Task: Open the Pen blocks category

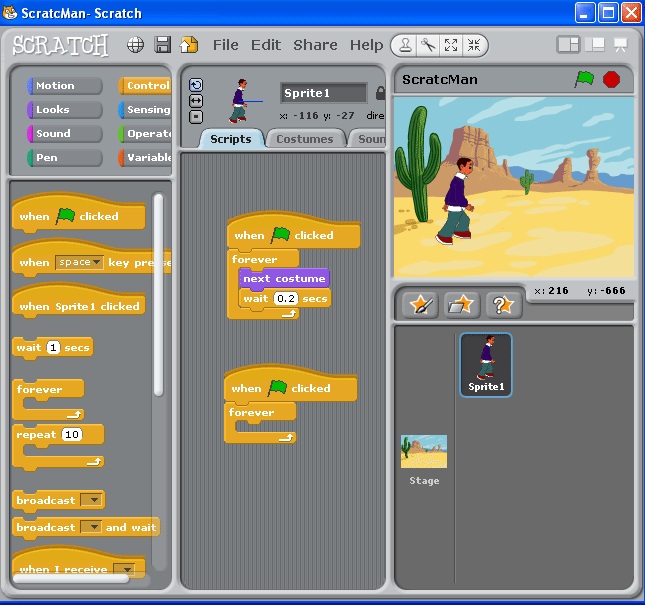Action: click(x=65, y=158)
